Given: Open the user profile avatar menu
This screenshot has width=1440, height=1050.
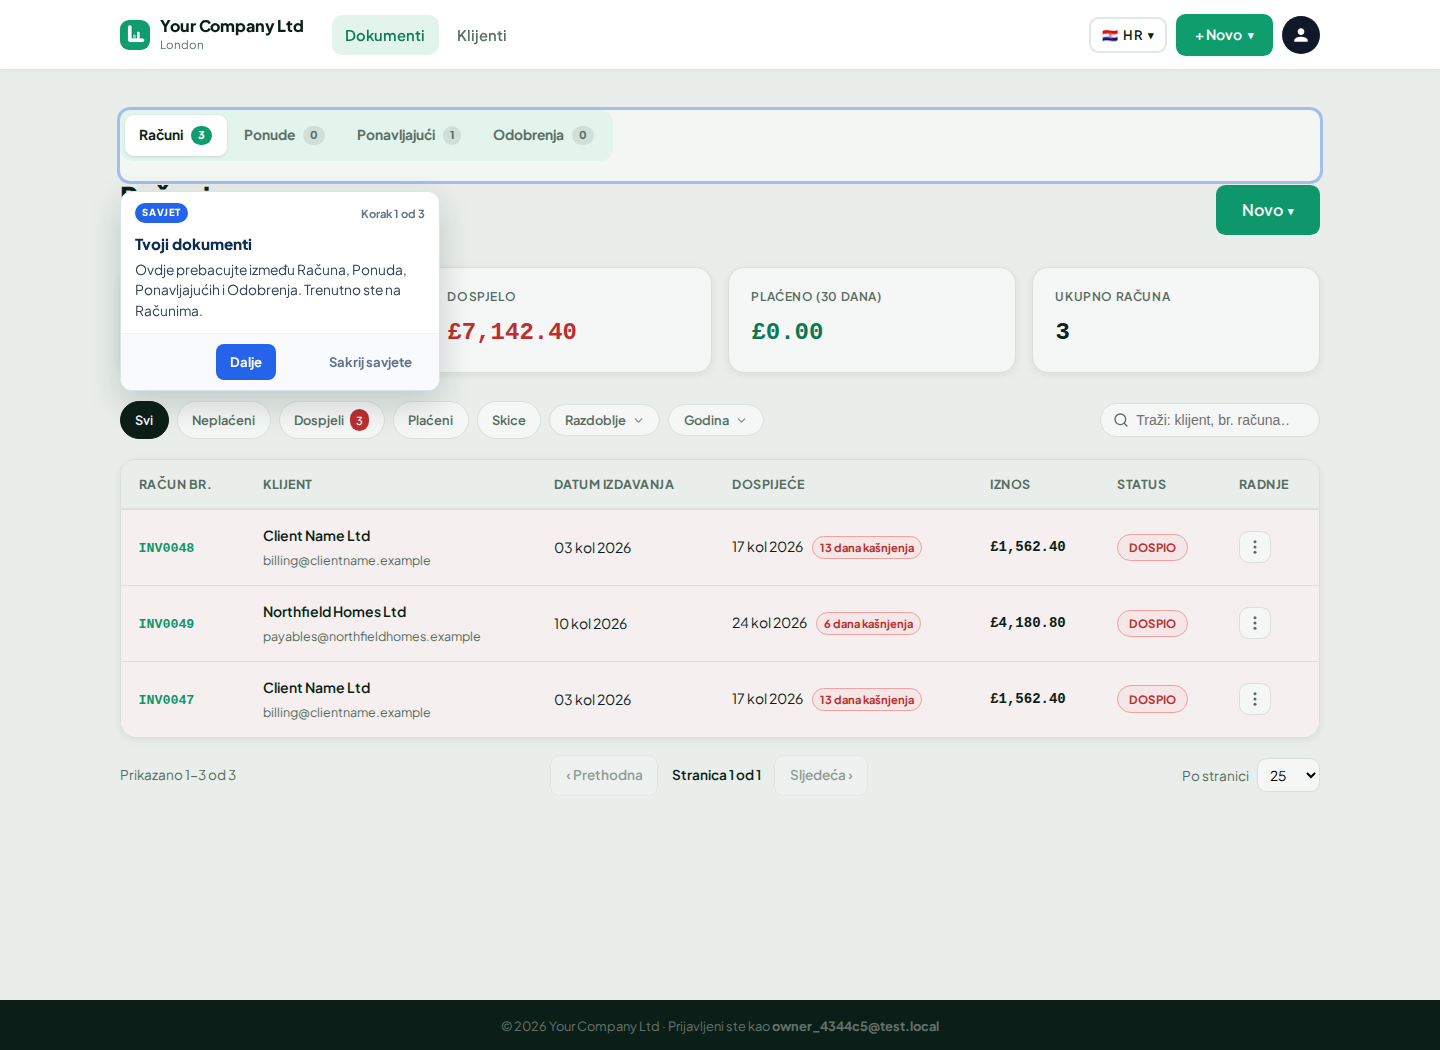Looking at the screenshot, I should (1300, 35).
